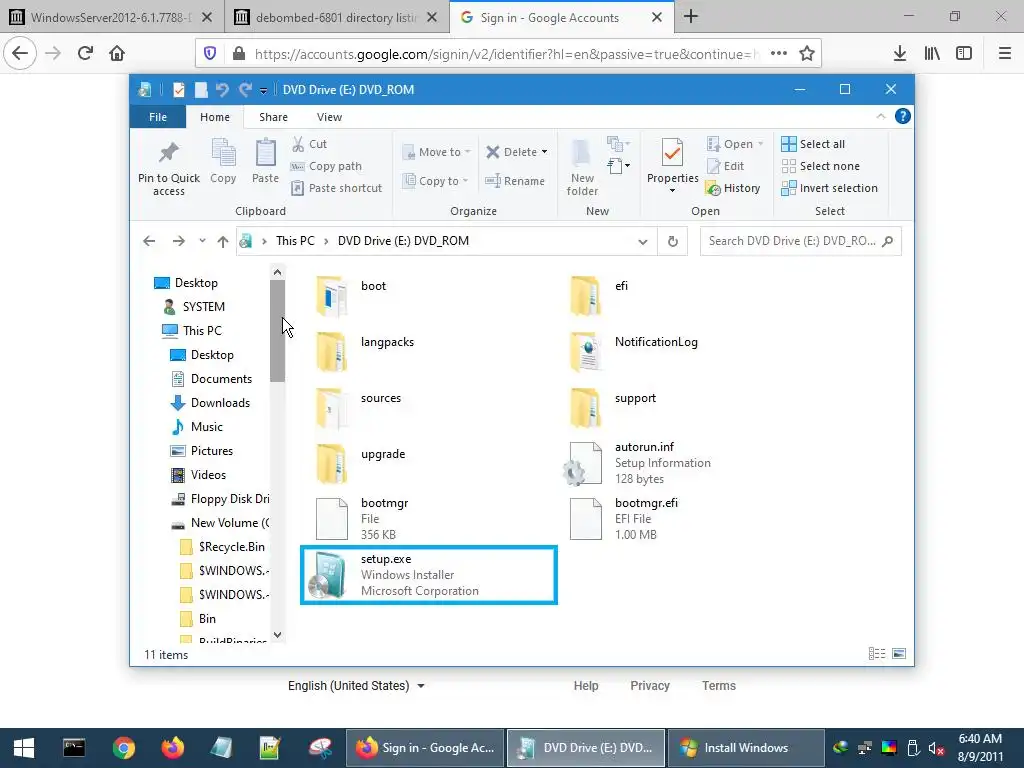Click the Search DVD Drive box

tap(800, 241)
